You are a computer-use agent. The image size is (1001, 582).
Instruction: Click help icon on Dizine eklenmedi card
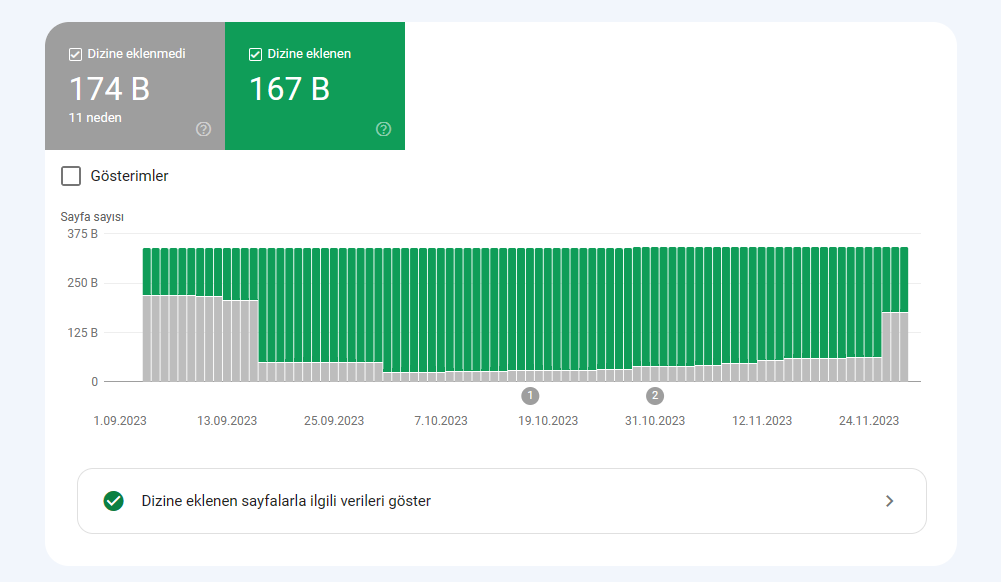[204, 130]
